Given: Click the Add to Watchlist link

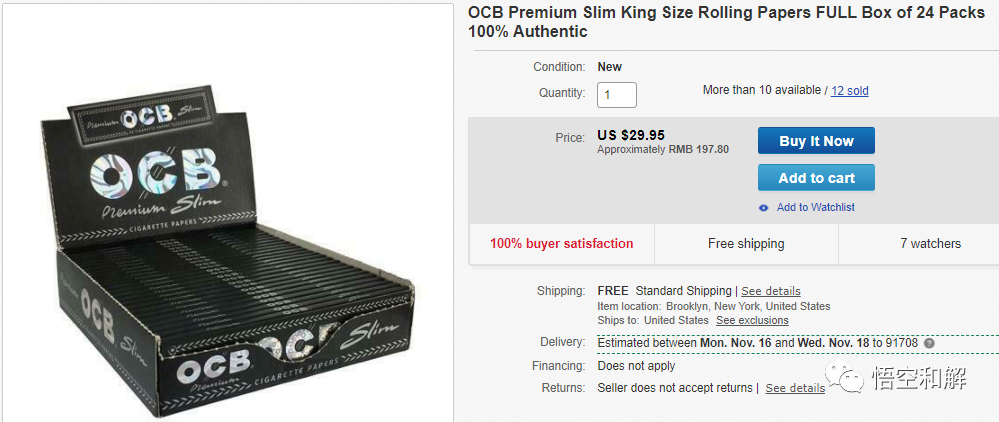Looking at the screenshot, I should (x=815, y=208).
